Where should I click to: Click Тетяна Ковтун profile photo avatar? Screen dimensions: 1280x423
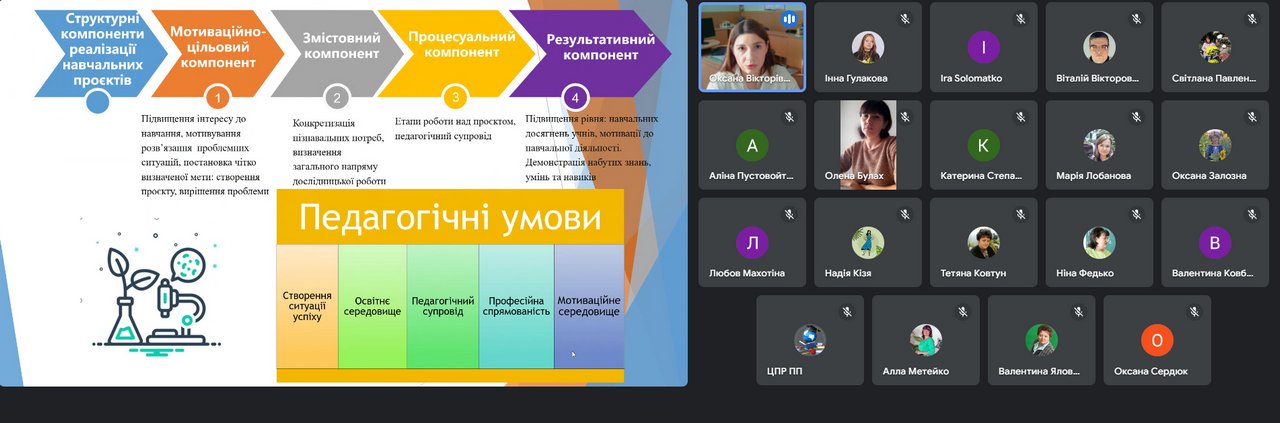tap(984, 243)
